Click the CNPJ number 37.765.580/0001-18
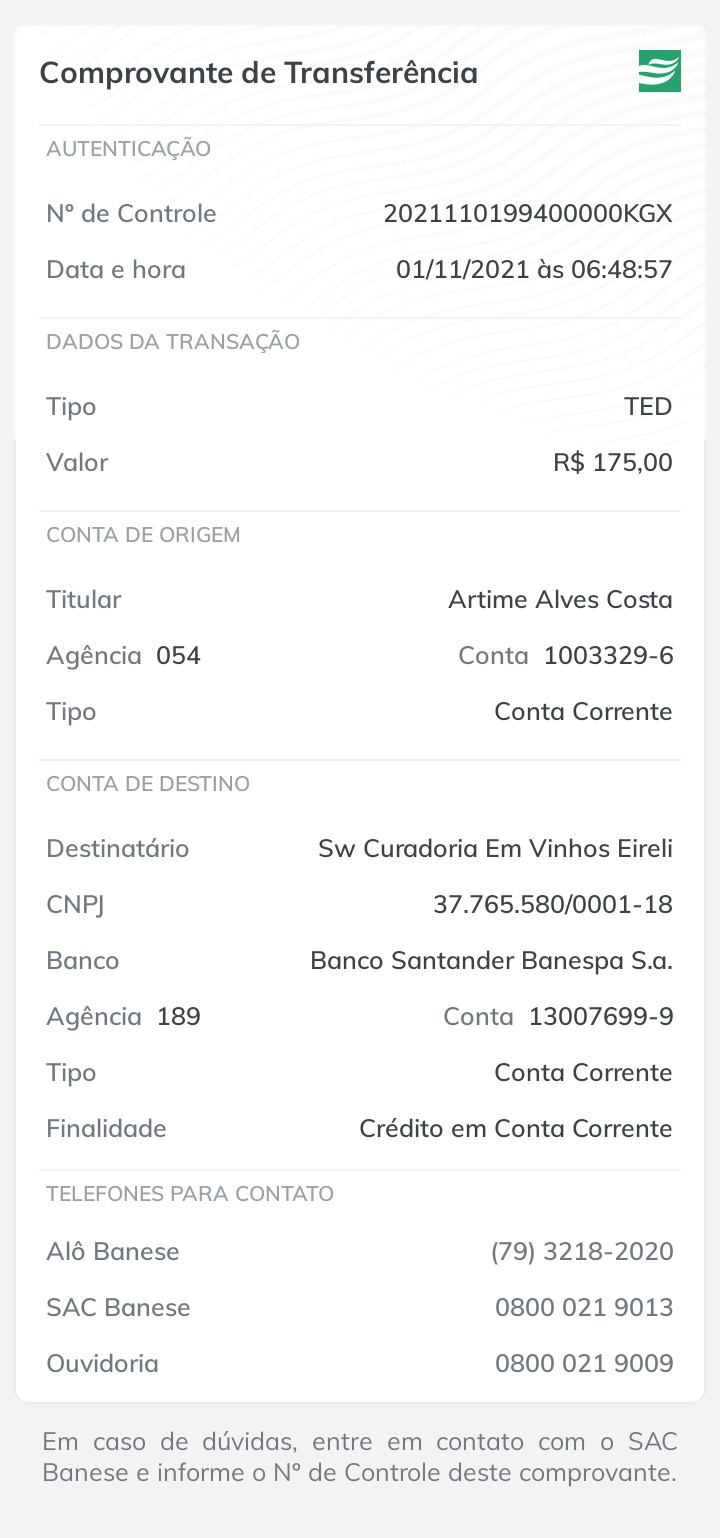 552,905
